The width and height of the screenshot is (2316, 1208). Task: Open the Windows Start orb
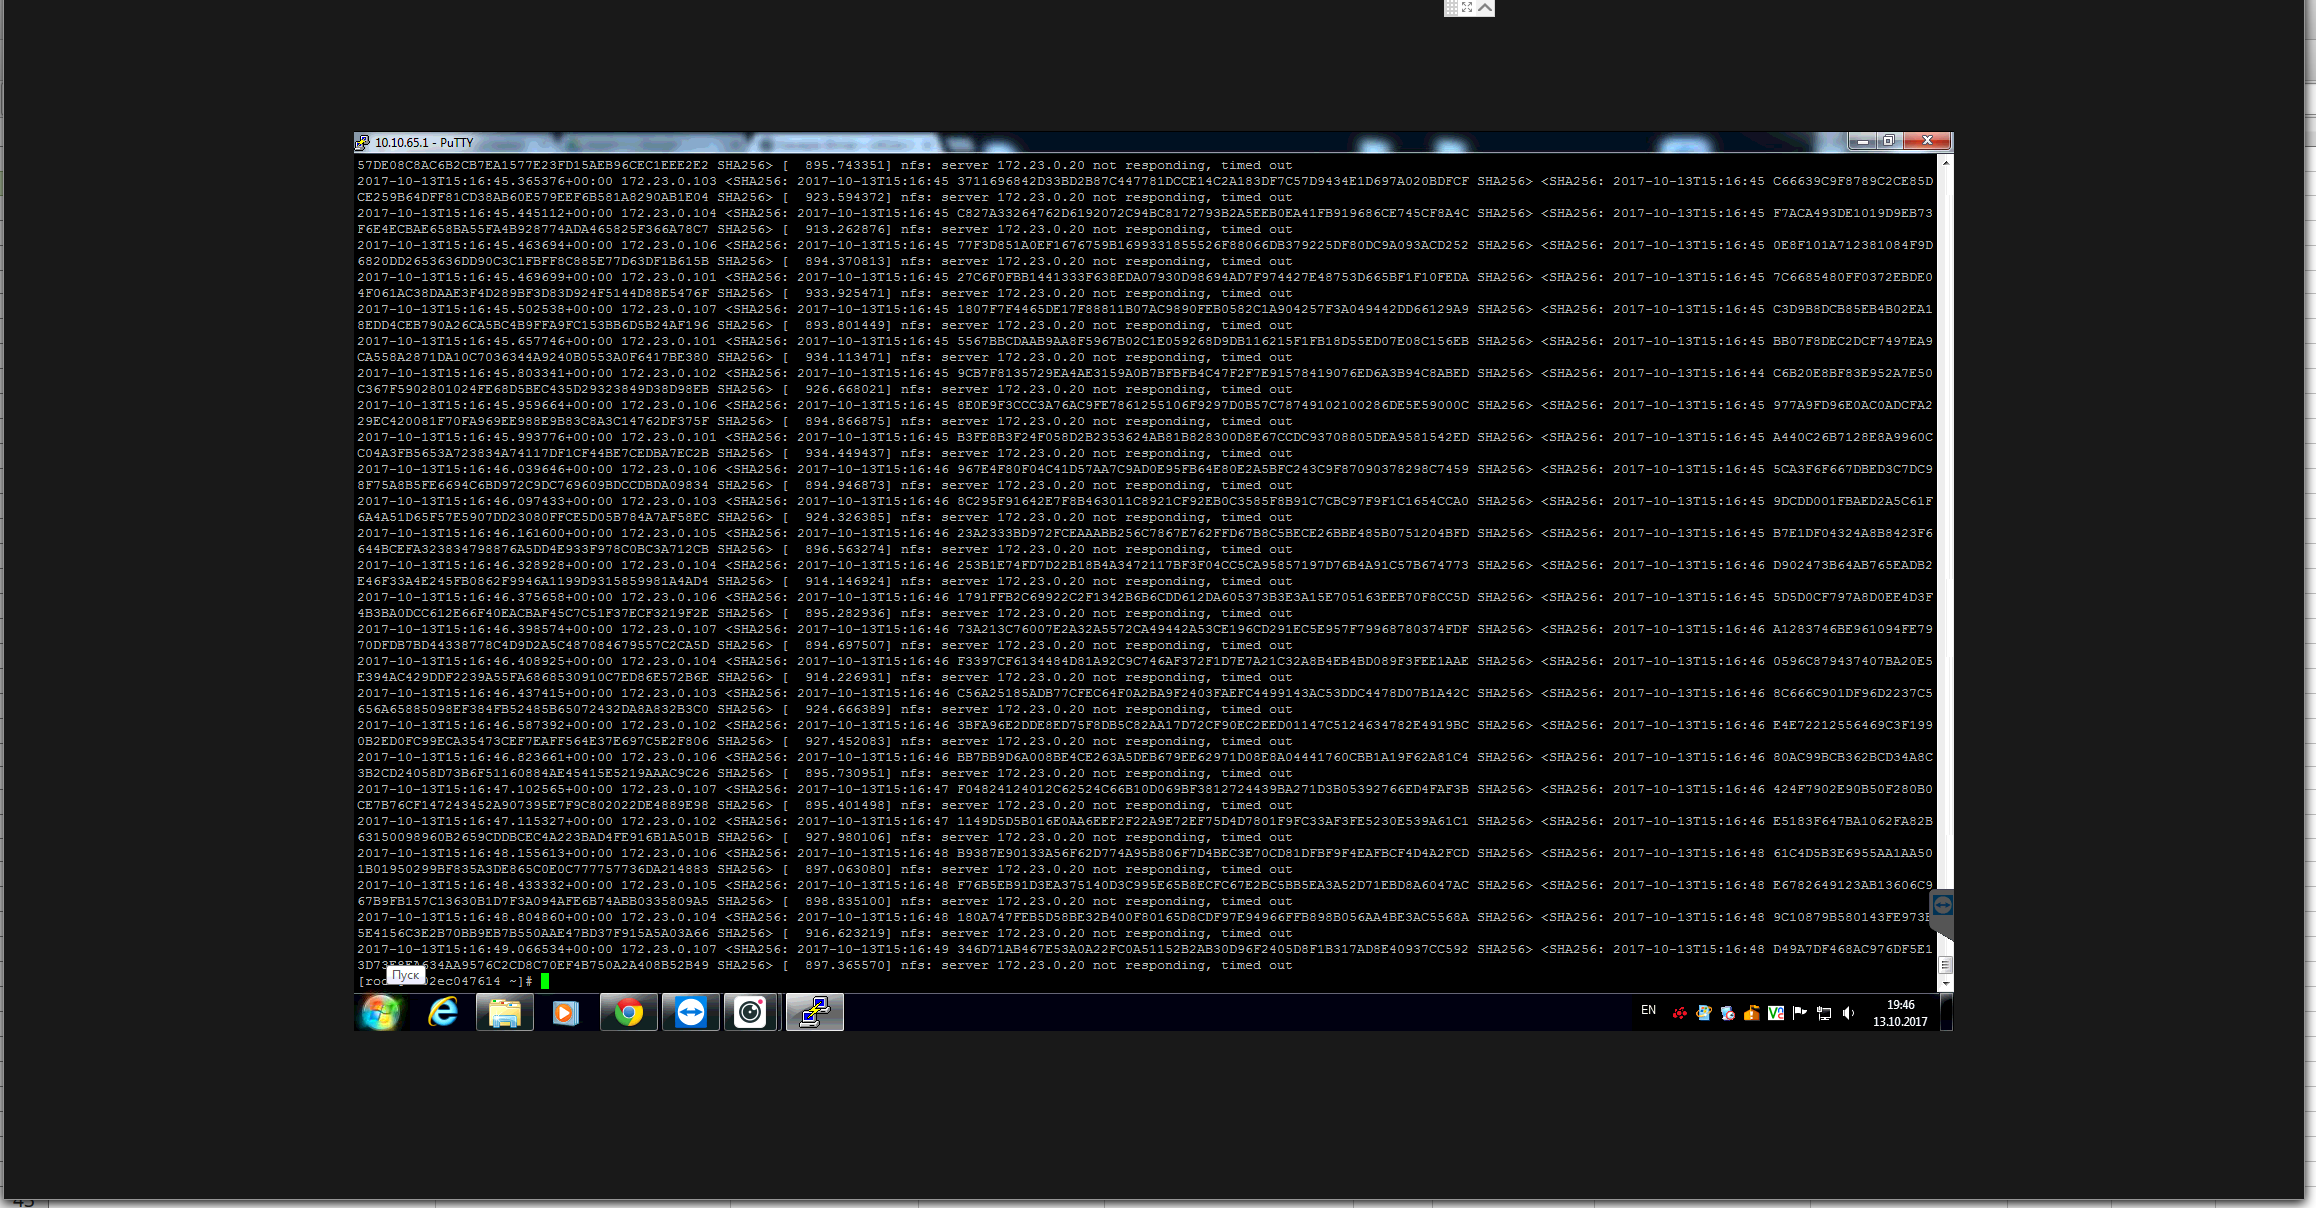pos(381,1012)
